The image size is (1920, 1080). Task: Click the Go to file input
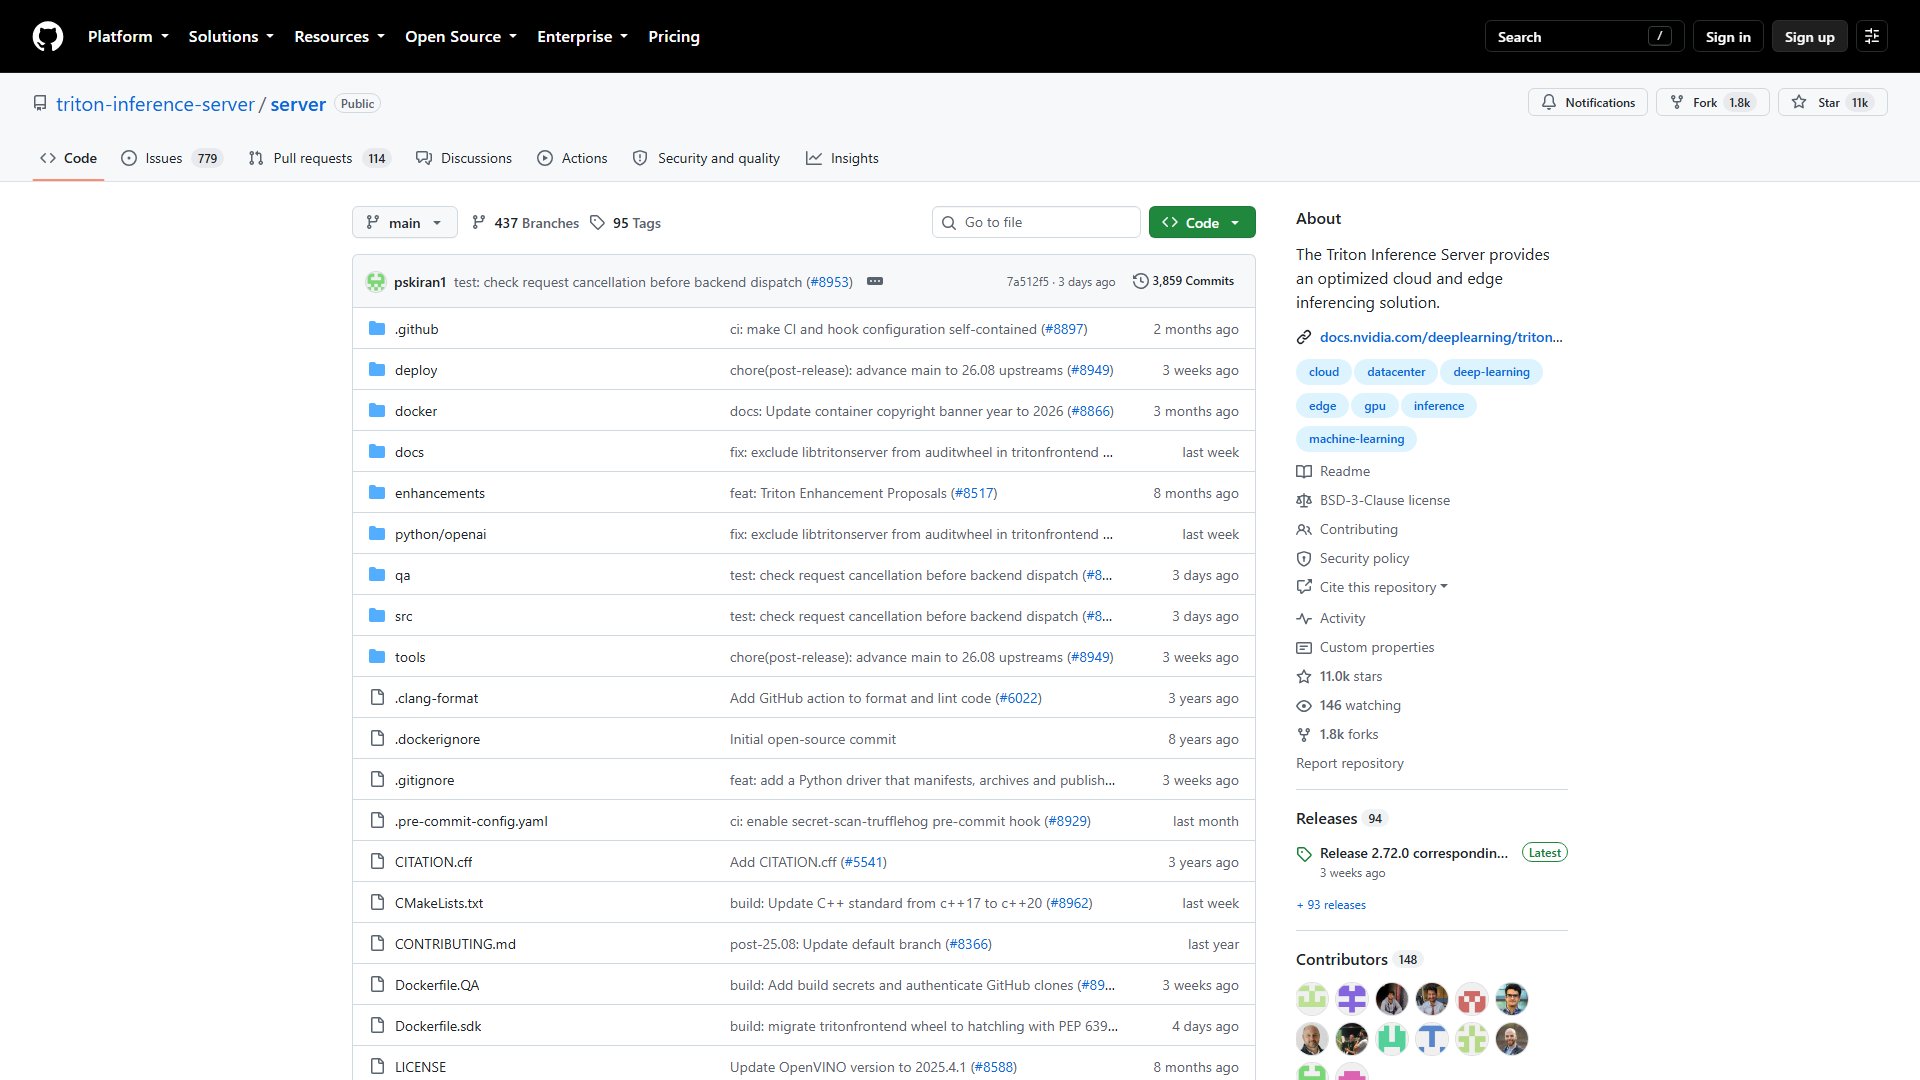(1036, 223)
